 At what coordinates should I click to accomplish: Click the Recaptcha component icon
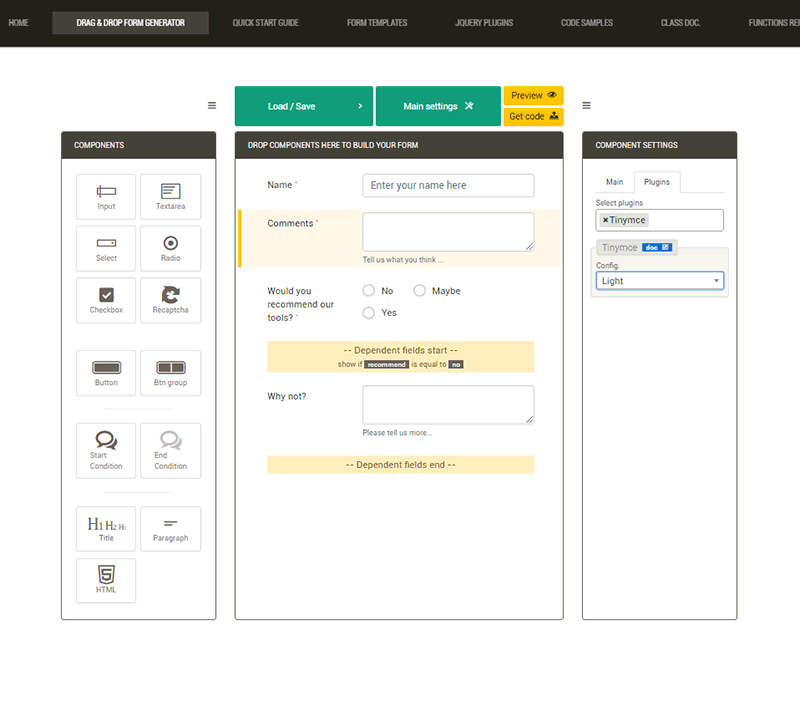(170, 300)
